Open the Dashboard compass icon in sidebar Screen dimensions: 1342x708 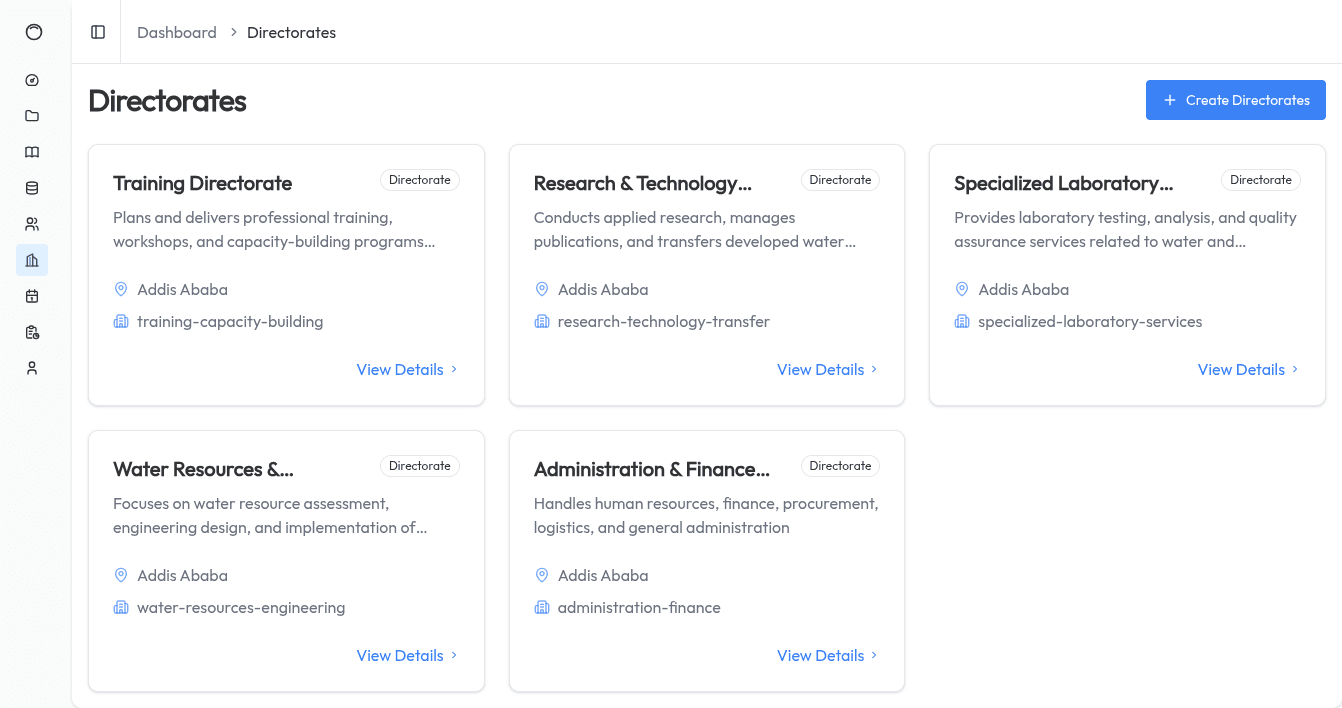click(x=32, y=80)
